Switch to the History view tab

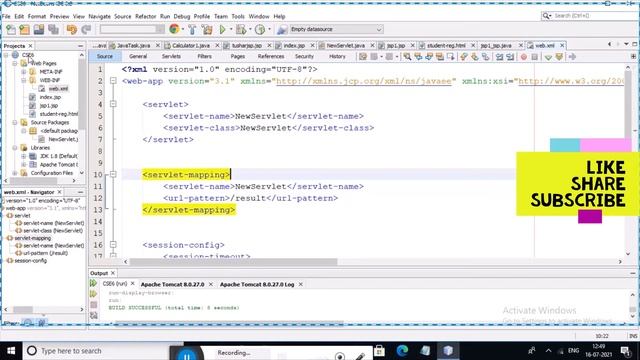click(337, 56)
